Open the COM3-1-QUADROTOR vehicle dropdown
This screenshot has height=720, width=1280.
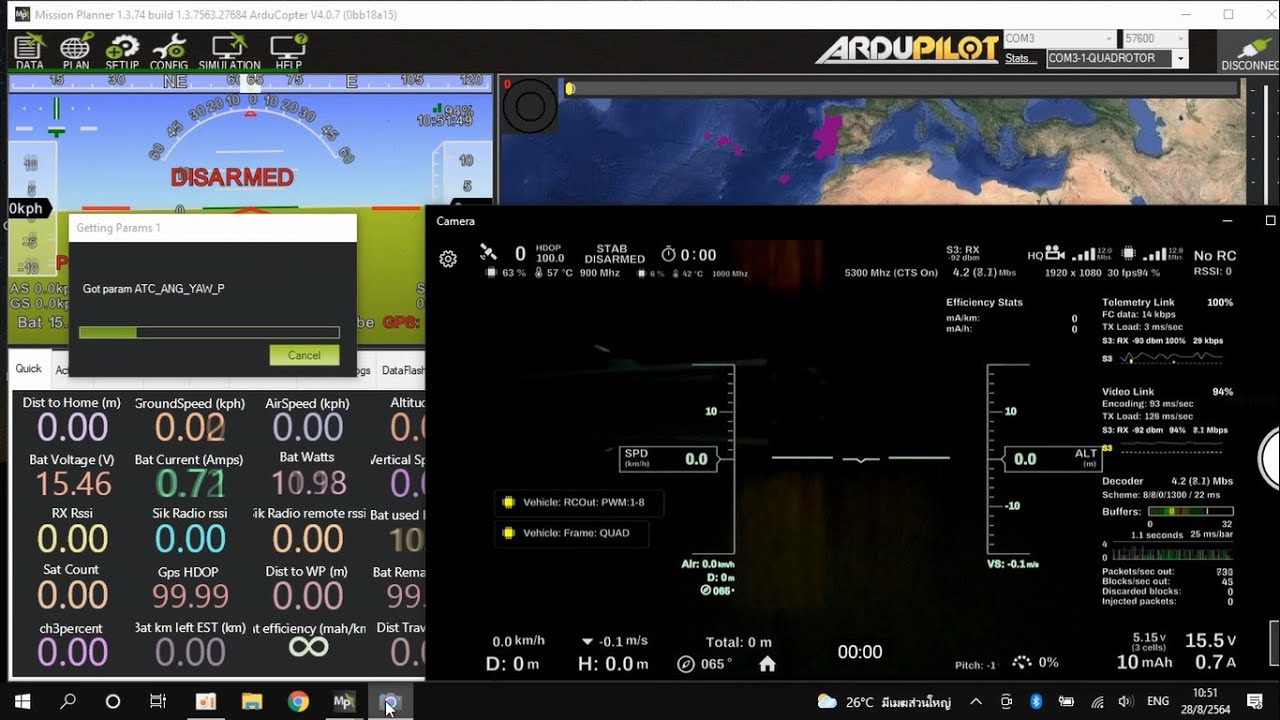pyautogui.click(x=1117, y=59)
